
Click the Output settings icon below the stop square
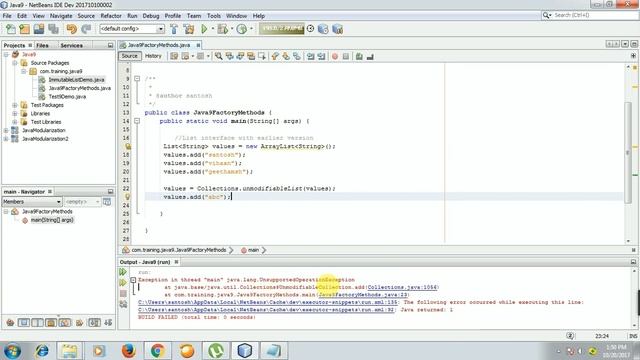[123, 304]
